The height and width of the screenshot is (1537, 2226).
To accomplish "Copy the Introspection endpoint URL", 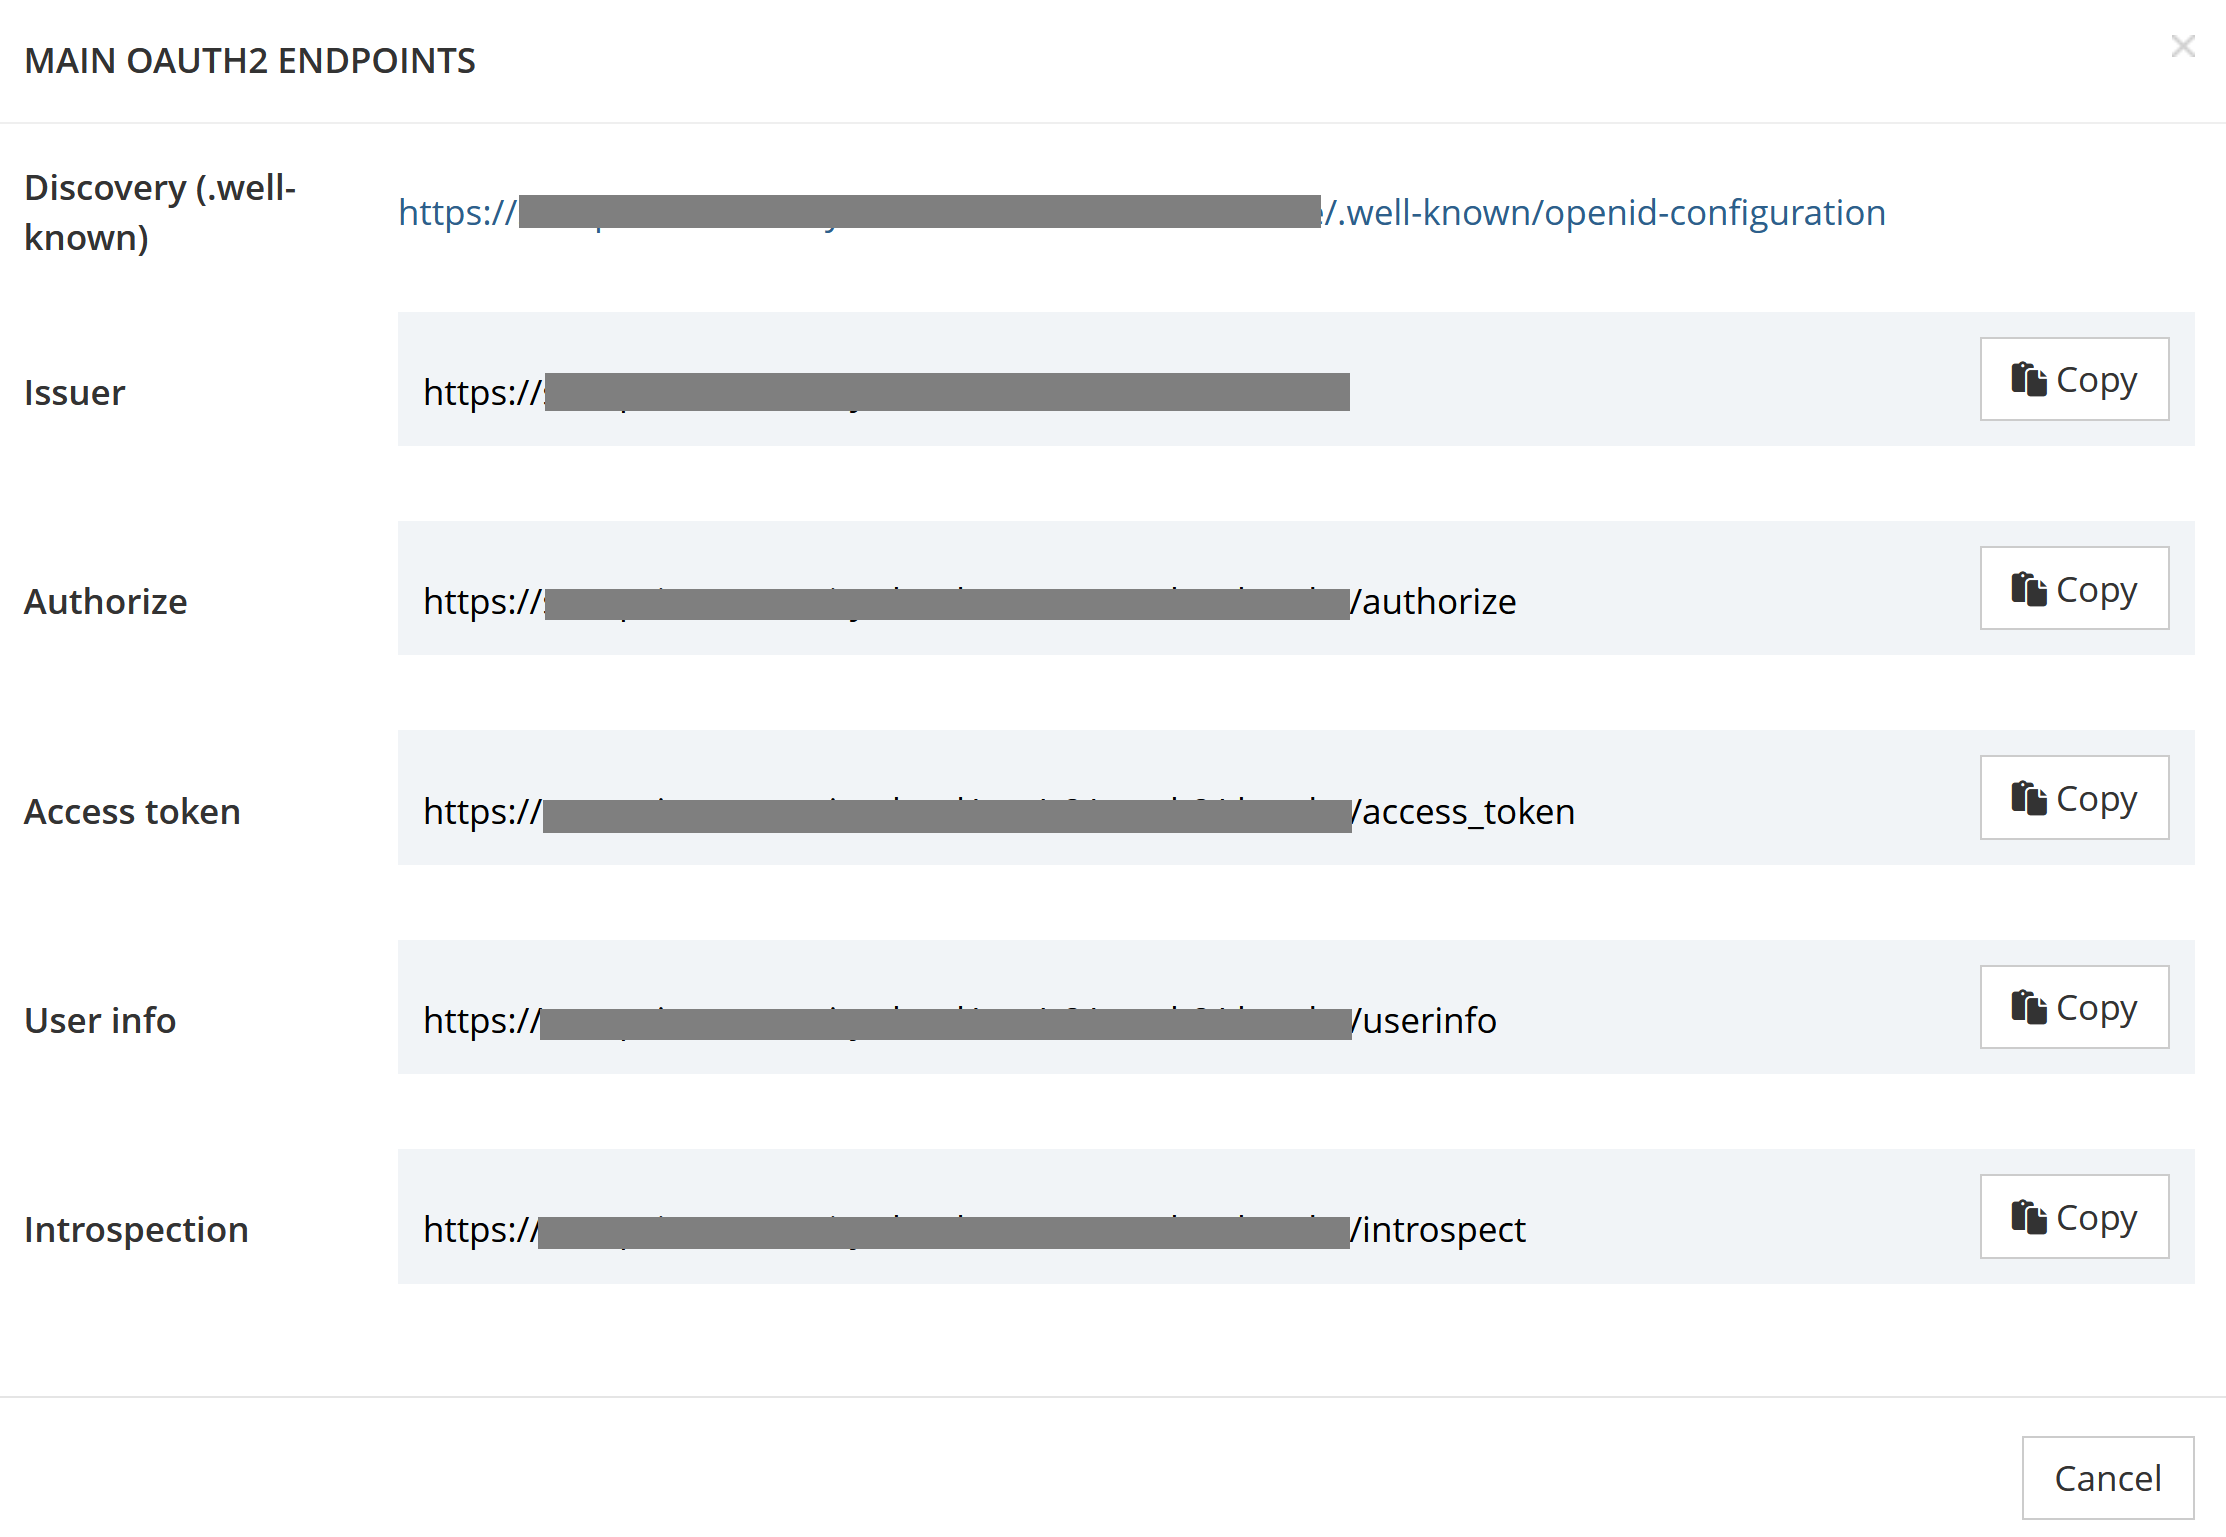I will [x=2073, y=1216].
